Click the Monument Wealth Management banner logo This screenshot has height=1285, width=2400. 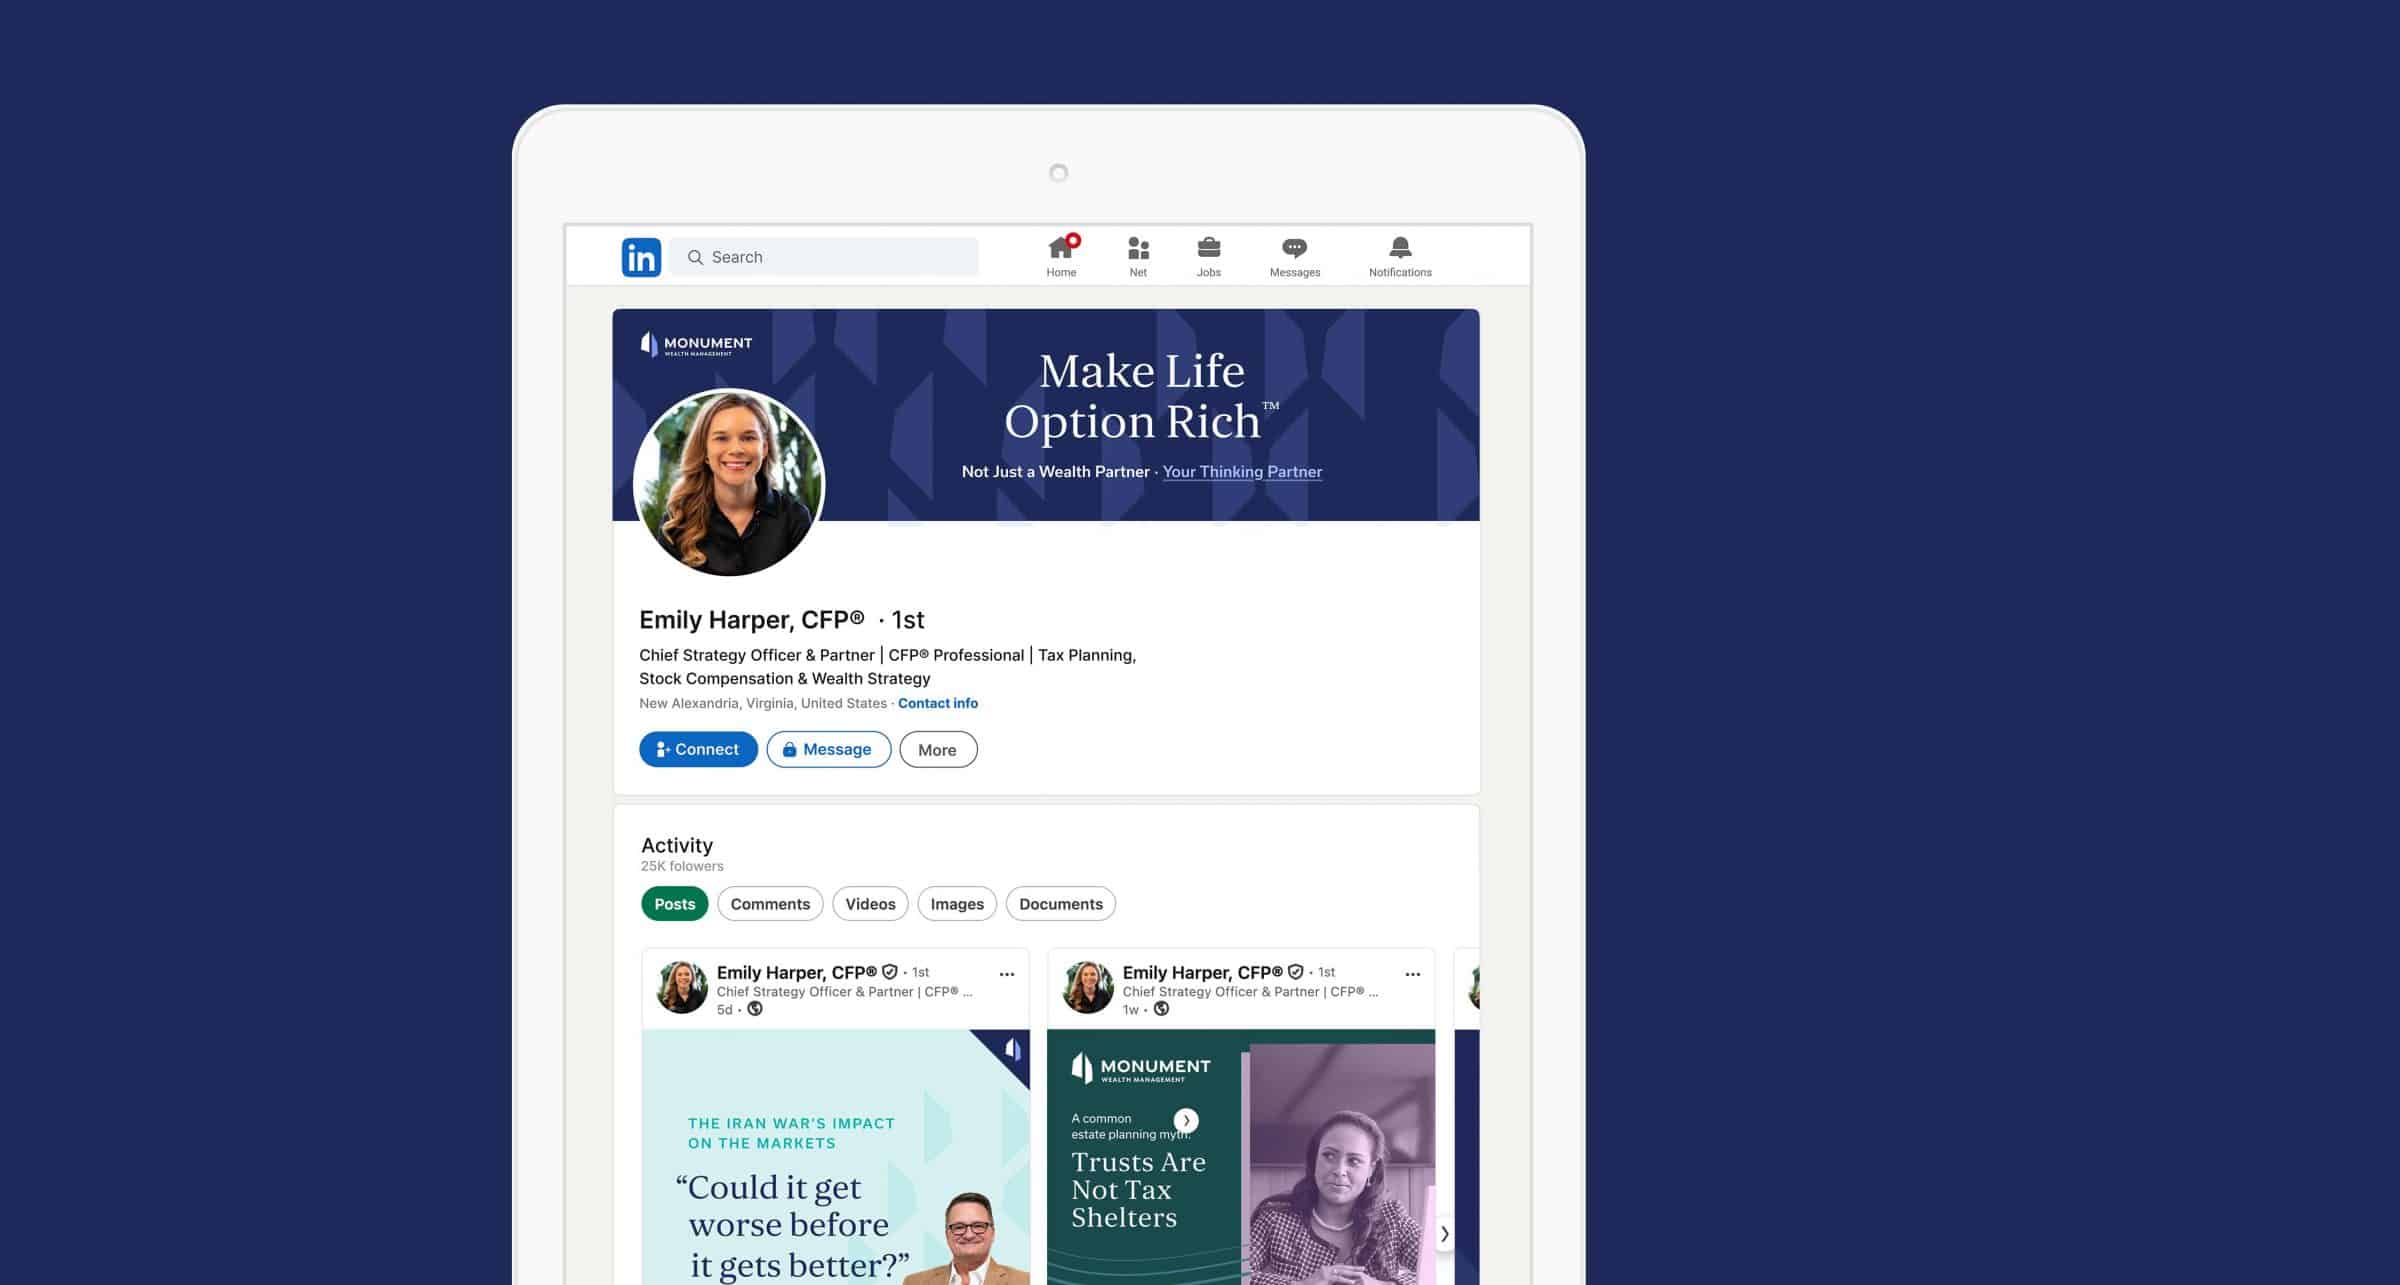(x=696, y=344)
